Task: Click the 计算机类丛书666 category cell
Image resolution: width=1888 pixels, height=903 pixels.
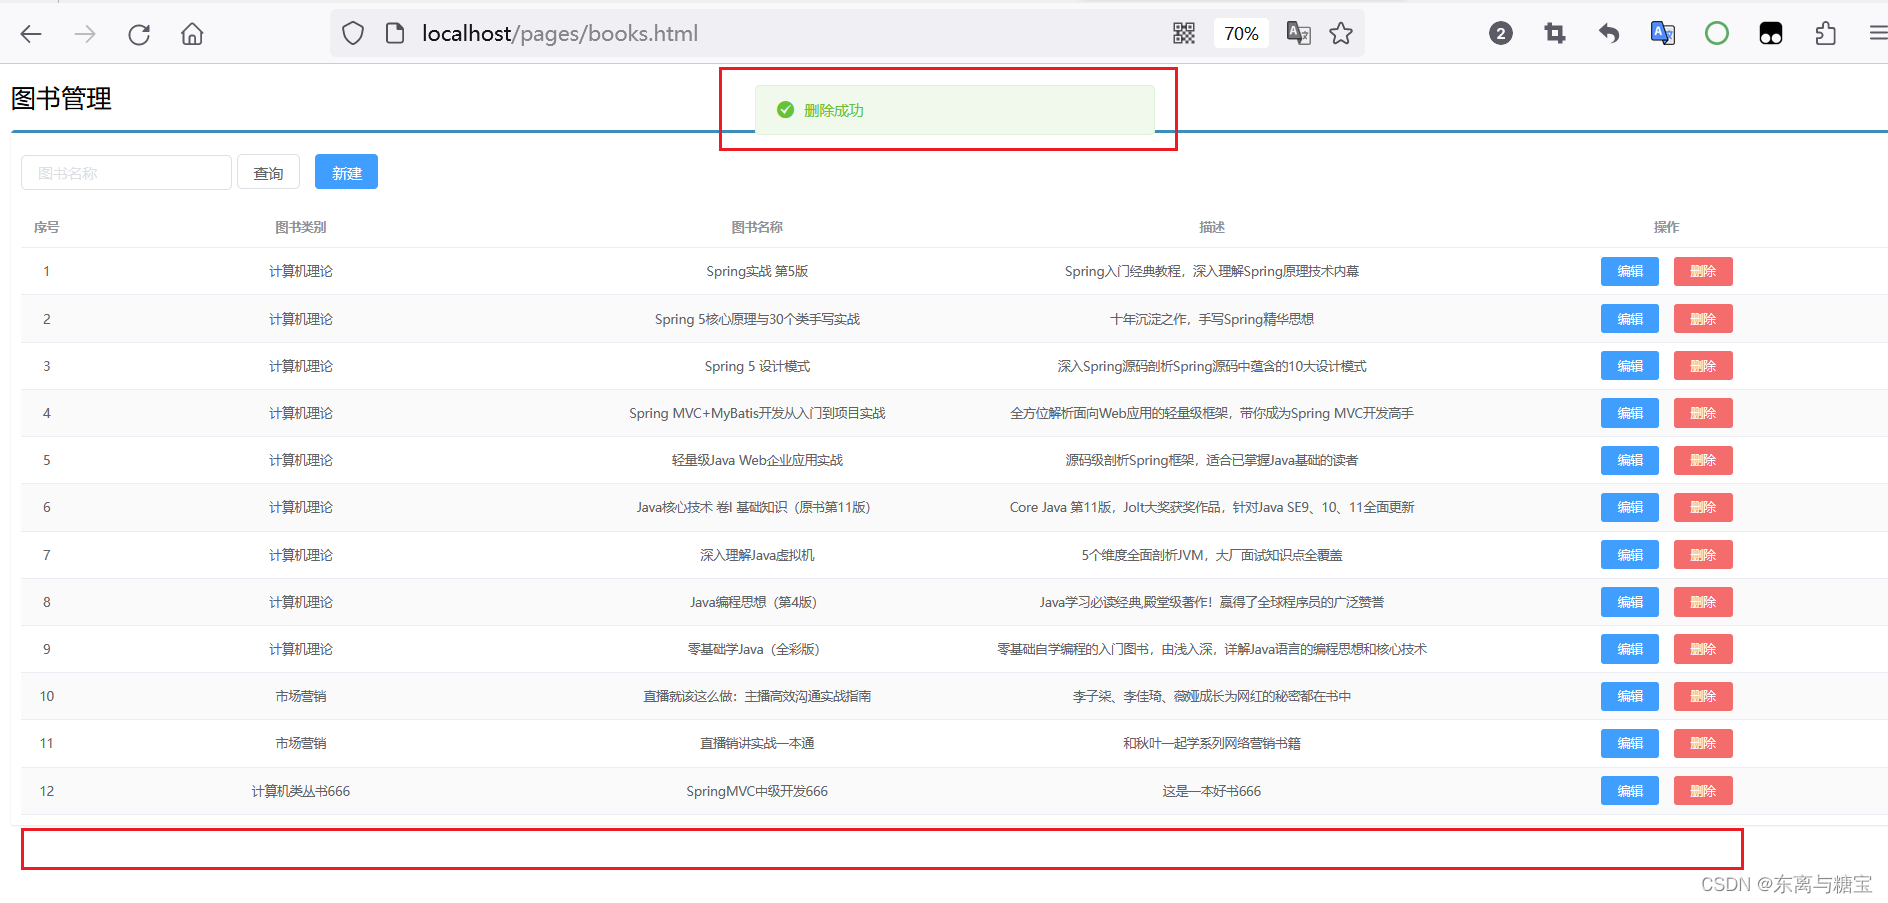Action: 300,791
